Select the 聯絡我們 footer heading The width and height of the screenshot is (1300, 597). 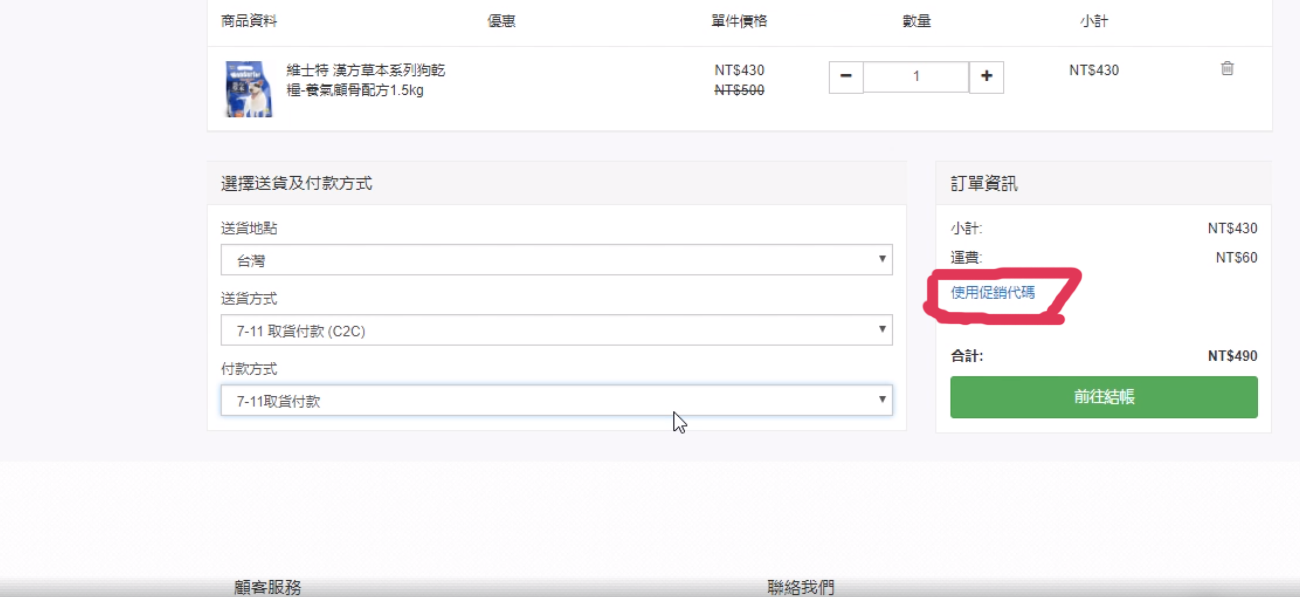pyautogui.click(x=800, y=587)
